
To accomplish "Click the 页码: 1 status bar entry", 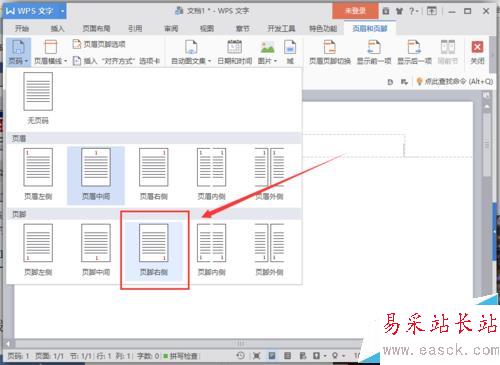I will click(18, 356).
